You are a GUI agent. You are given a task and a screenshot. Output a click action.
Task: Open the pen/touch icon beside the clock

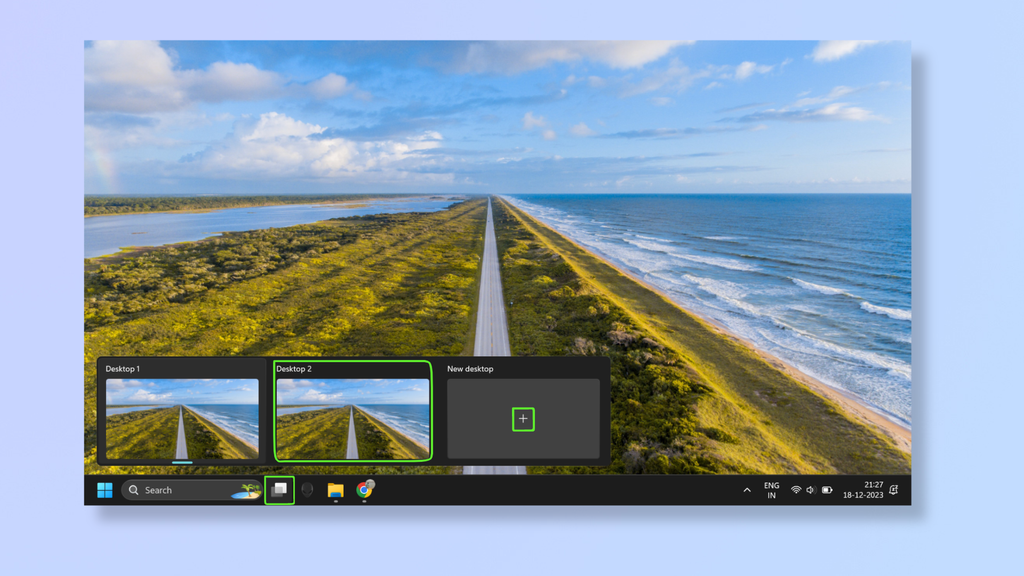click(894, 490)
